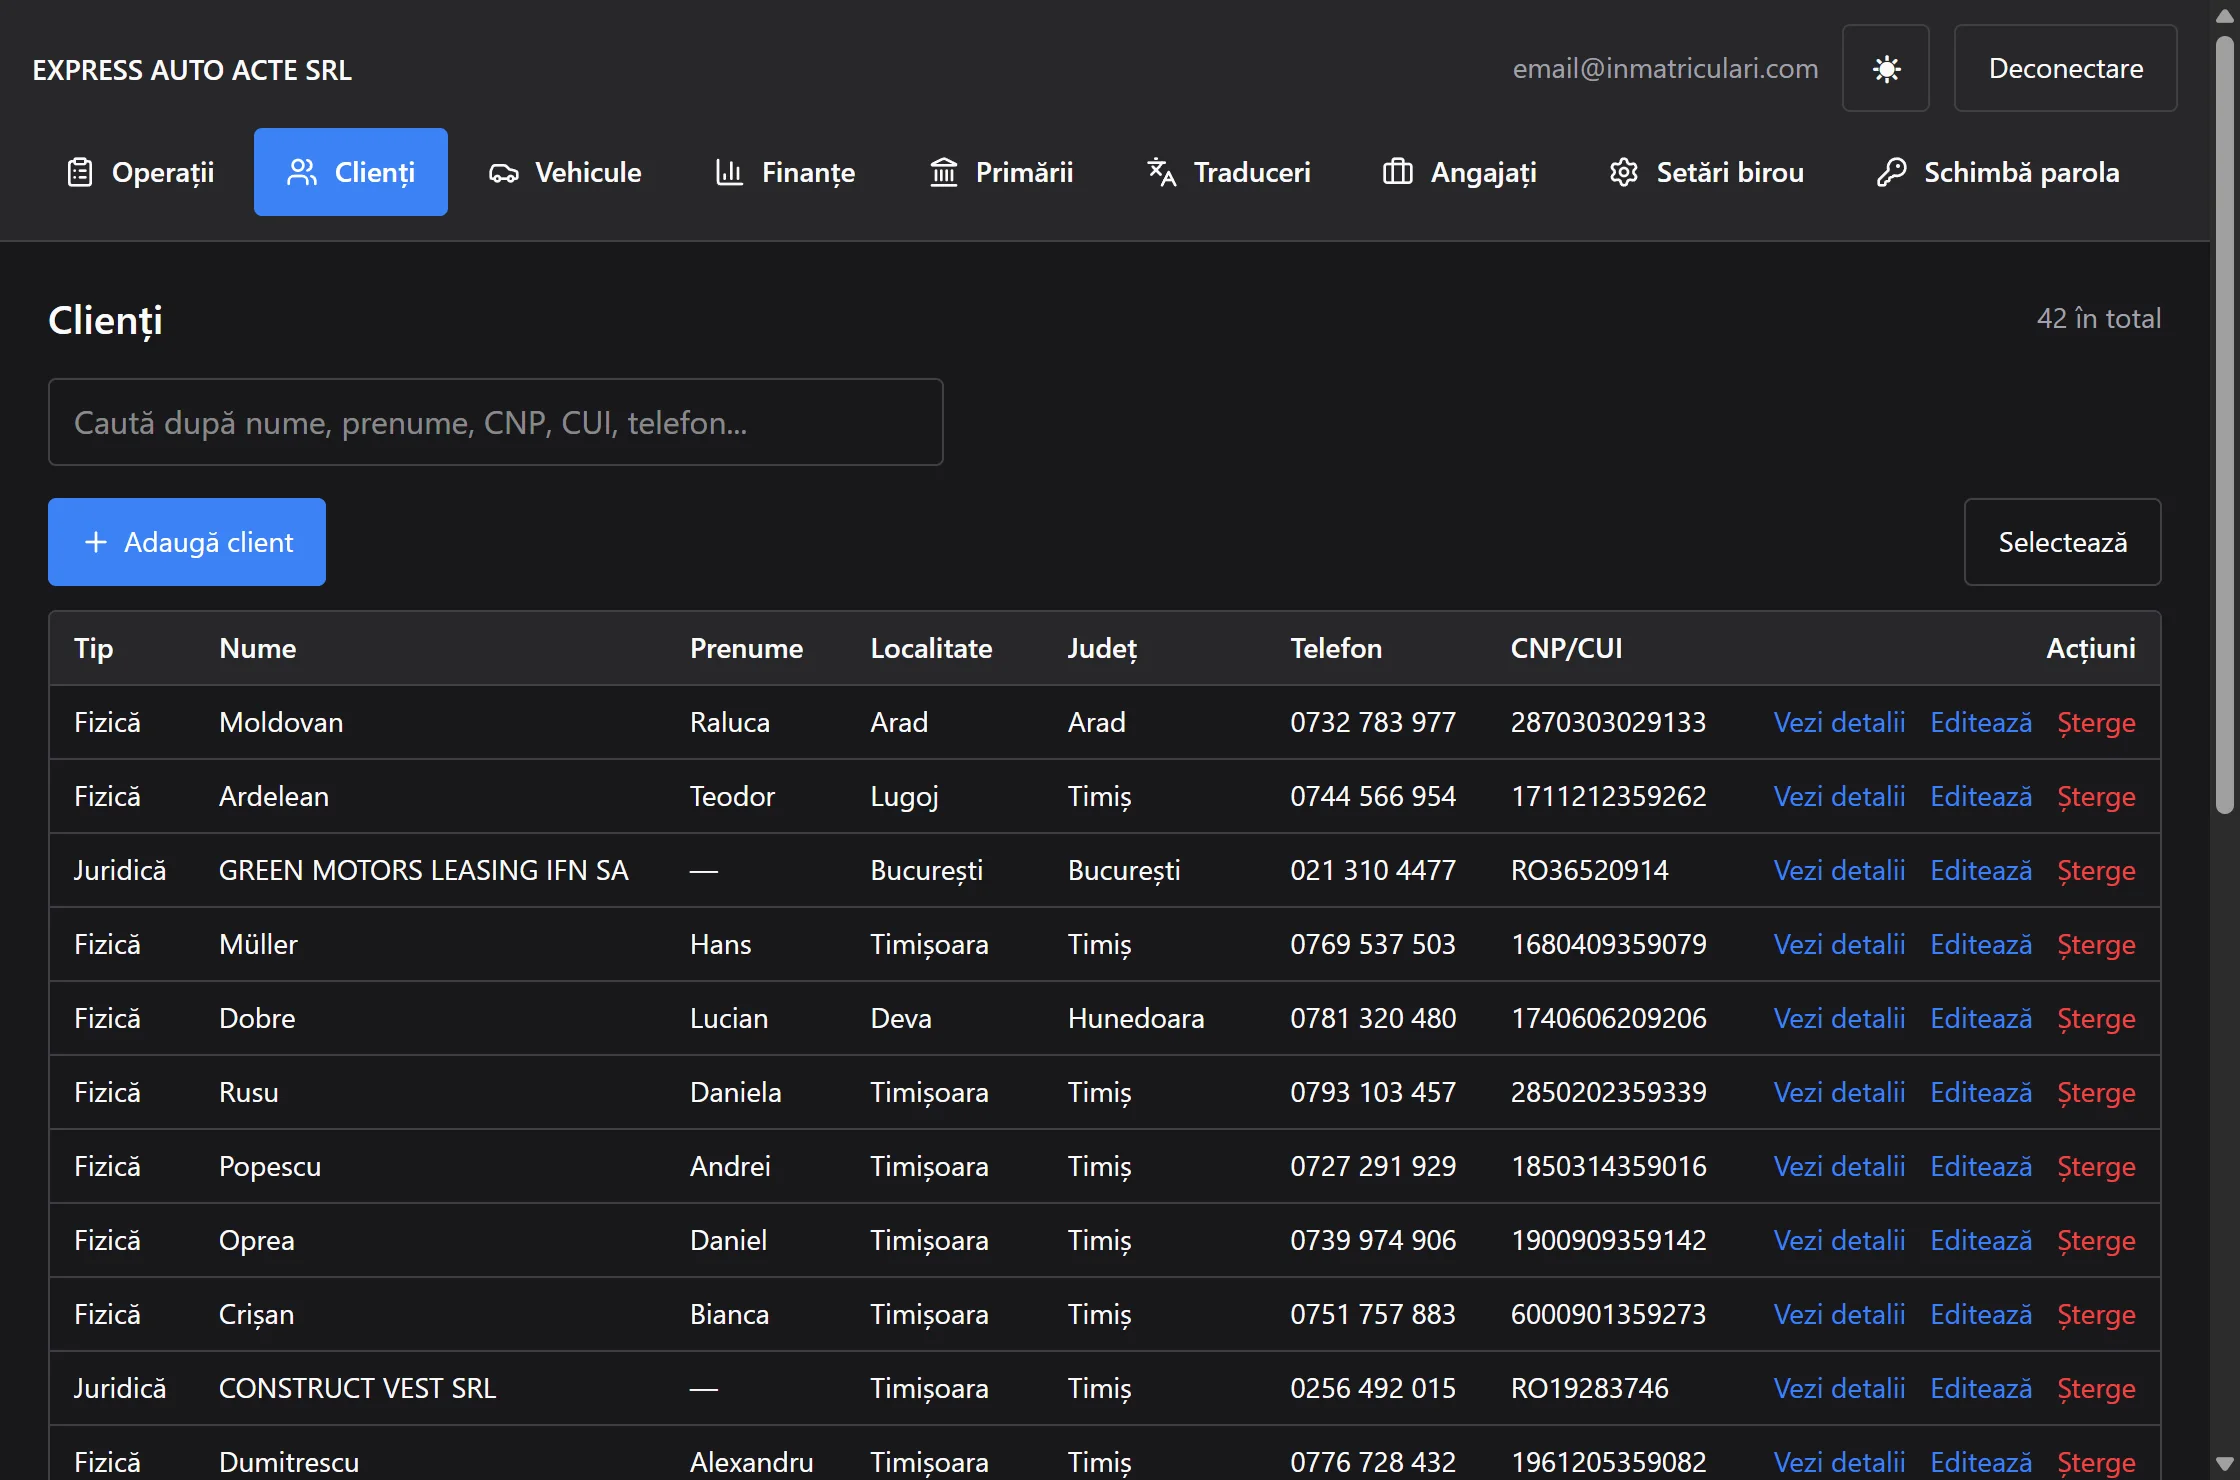Image resolution: width=2240 pixels, height=1480 pixels.
Task: Click the Selectează button
Action: [2063, 542]
